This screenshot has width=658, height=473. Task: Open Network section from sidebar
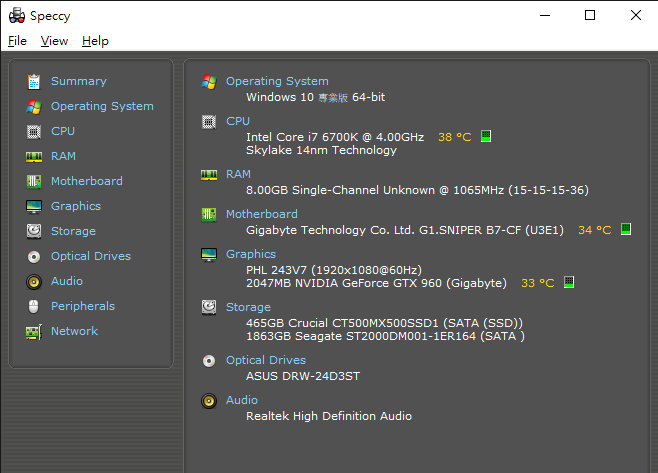click(74, 331)
